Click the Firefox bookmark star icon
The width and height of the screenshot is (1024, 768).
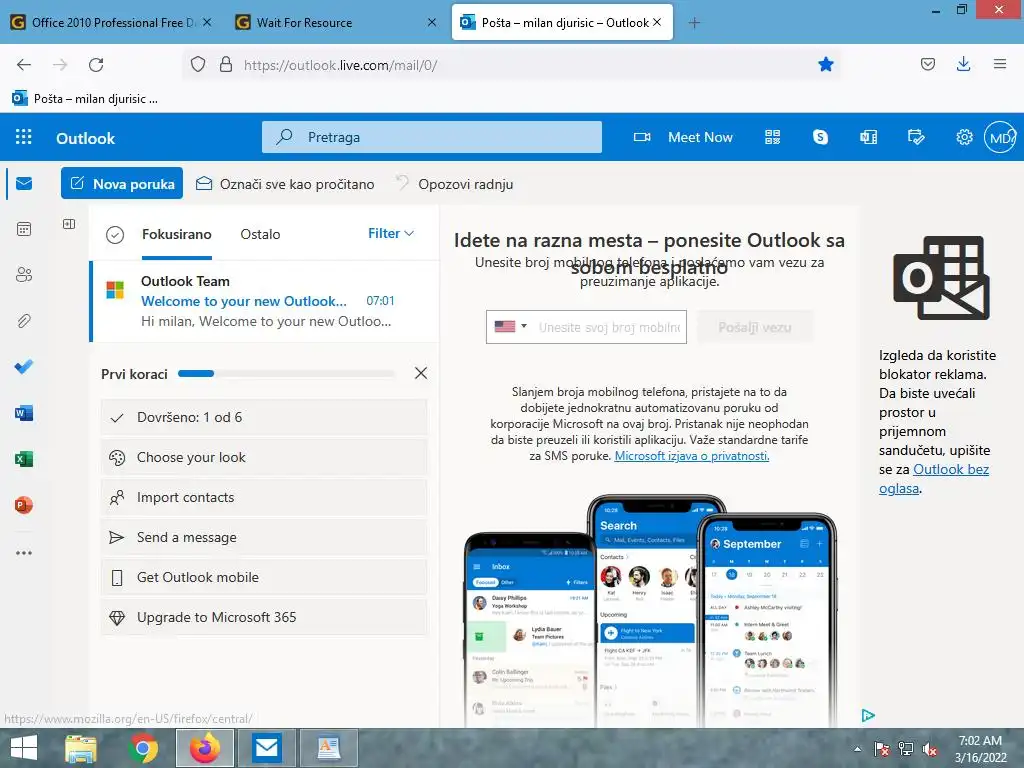[825, 64]
